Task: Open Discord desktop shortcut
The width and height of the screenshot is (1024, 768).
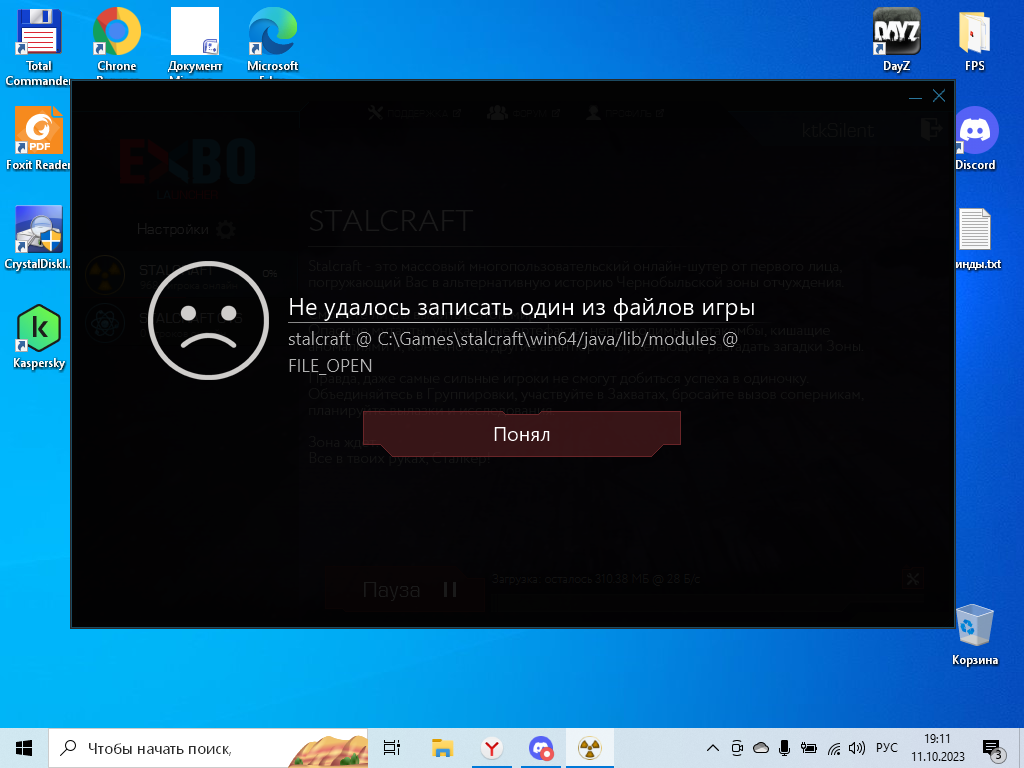Action: (975, 139)
